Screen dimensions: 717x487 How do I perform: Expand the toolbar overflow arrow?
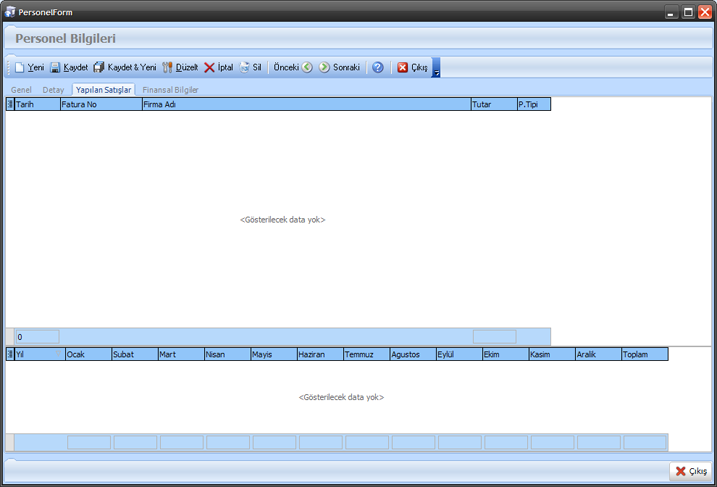coord(436,70)
